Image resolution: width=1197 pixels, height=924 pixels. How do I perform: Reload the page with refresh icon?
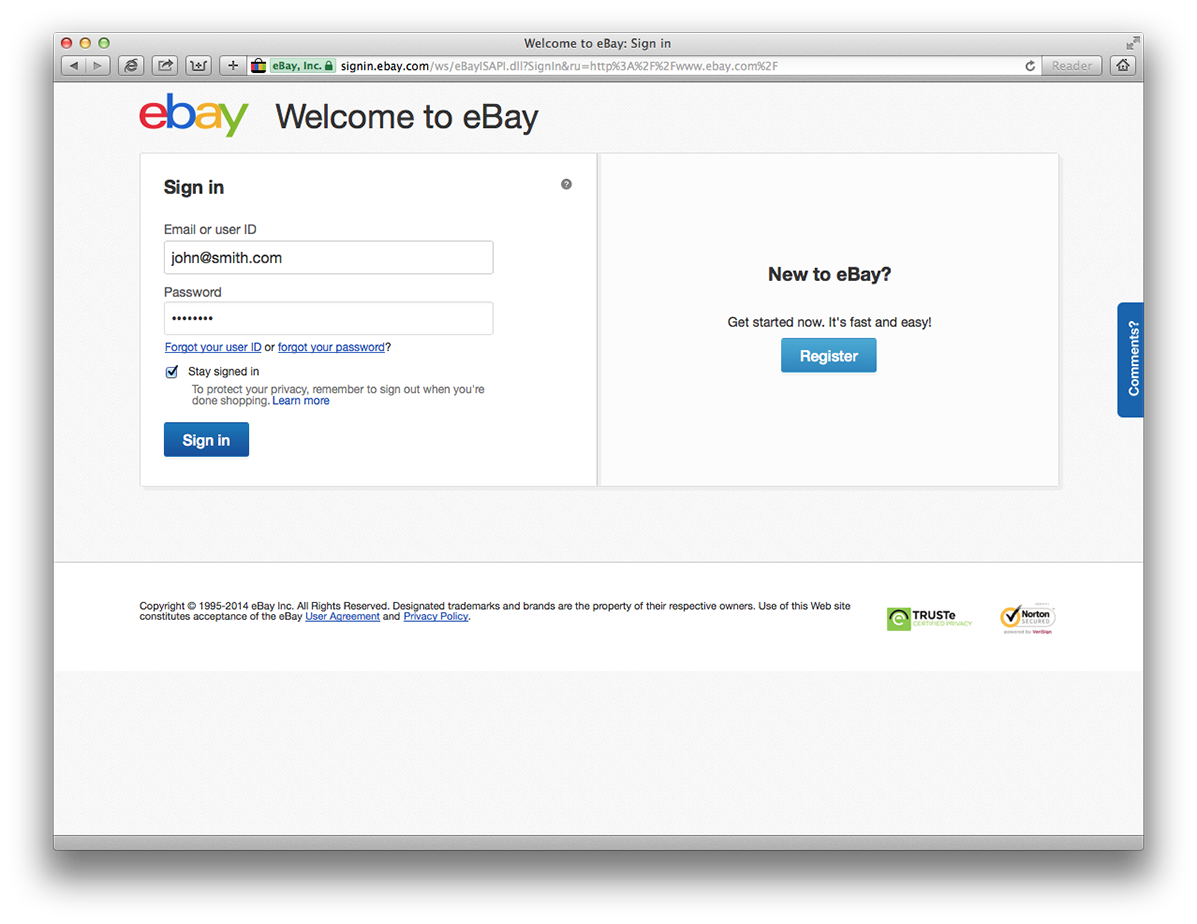pos(1030,66)
